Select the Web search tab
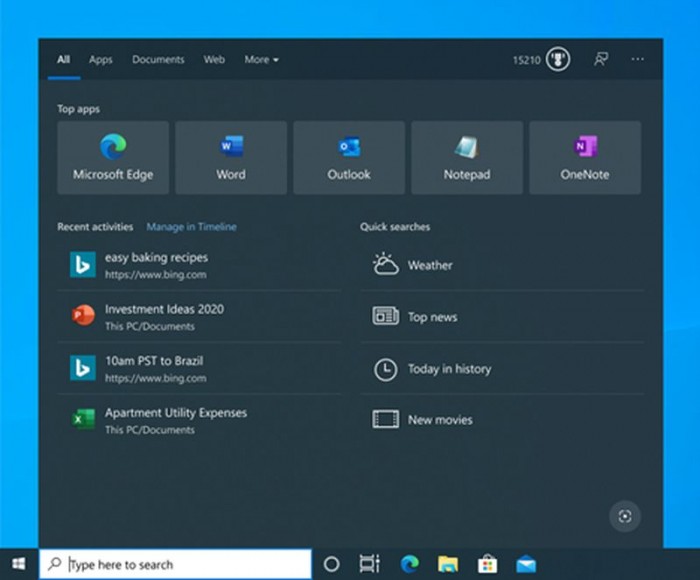This screenshot has height=580, width=700. [214, 60]
